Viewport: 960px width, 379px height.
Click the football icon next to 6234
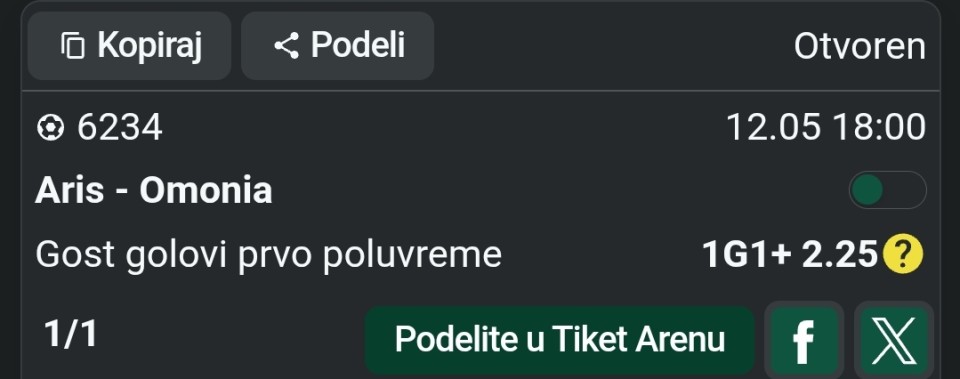pos(50,128)
